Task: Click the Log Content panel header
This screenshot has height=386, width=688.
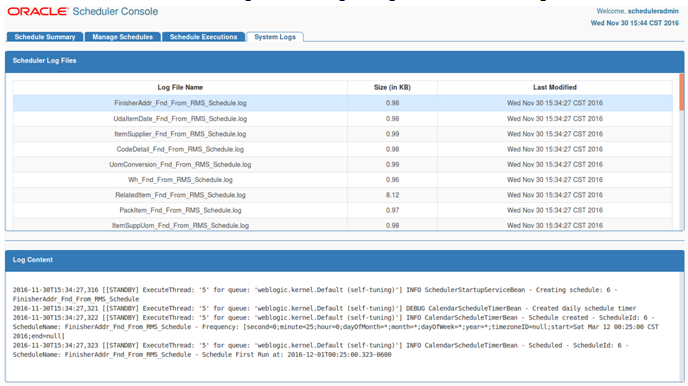Action: (x=344, y=261)
